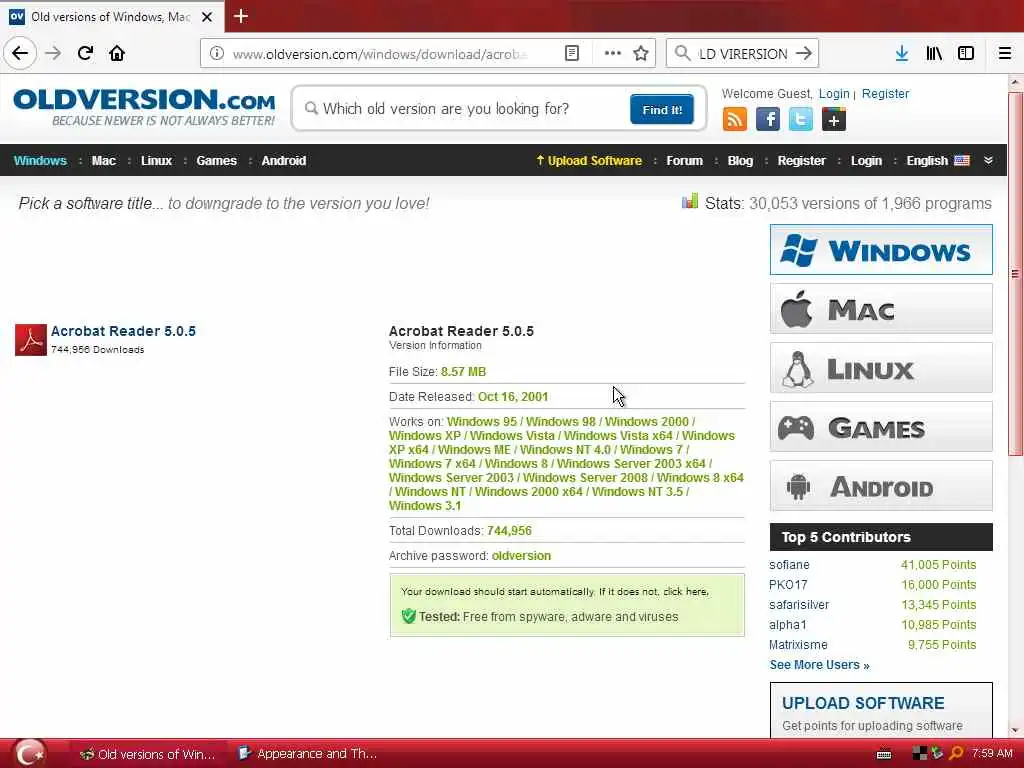Open the Library bookmarks icon
Viewport: 1024px width, 768px height.
934,54
